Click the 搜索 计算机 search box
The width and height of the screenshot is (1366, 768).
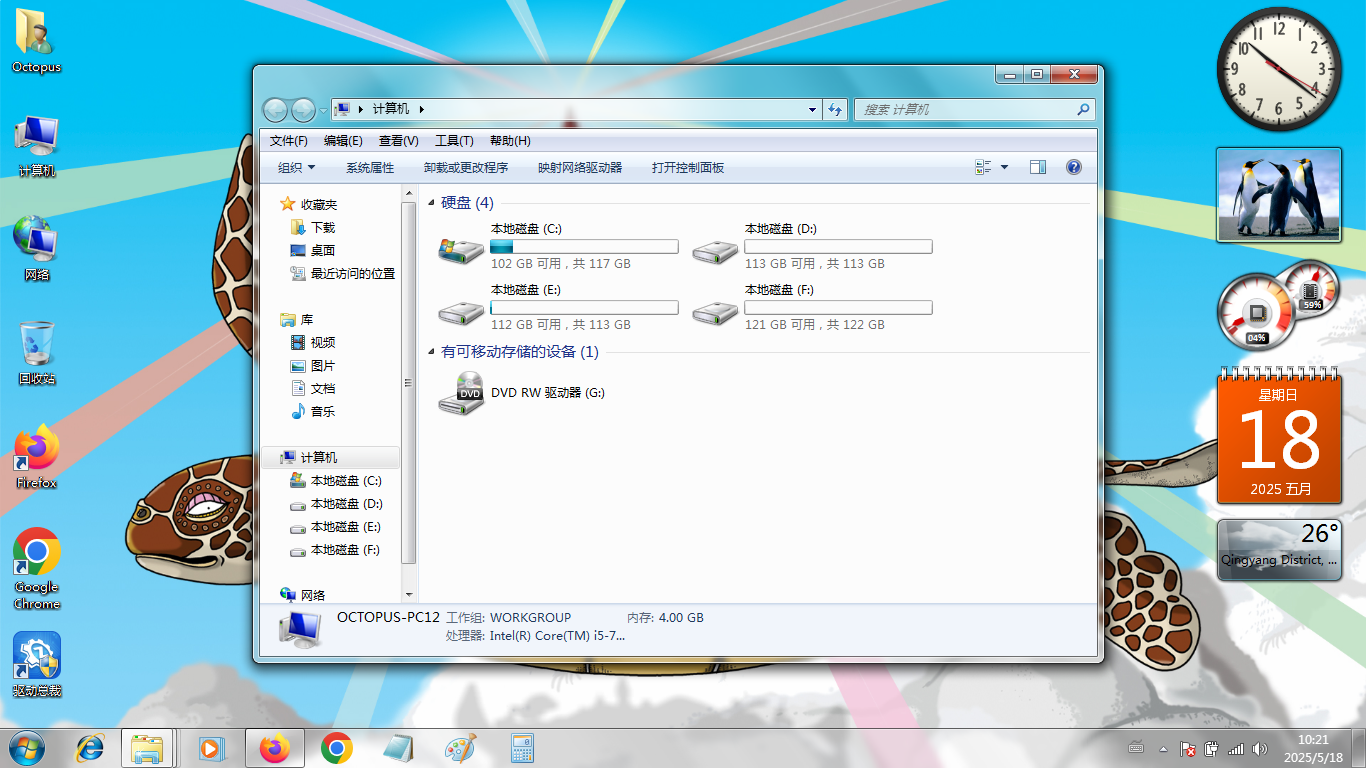tap(975, 110)
